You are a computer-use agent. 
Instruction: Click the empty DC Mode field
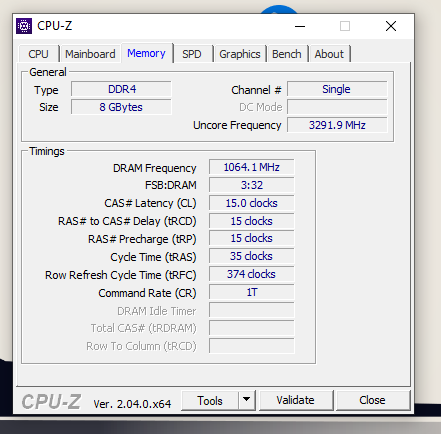[x=337, y=107]
